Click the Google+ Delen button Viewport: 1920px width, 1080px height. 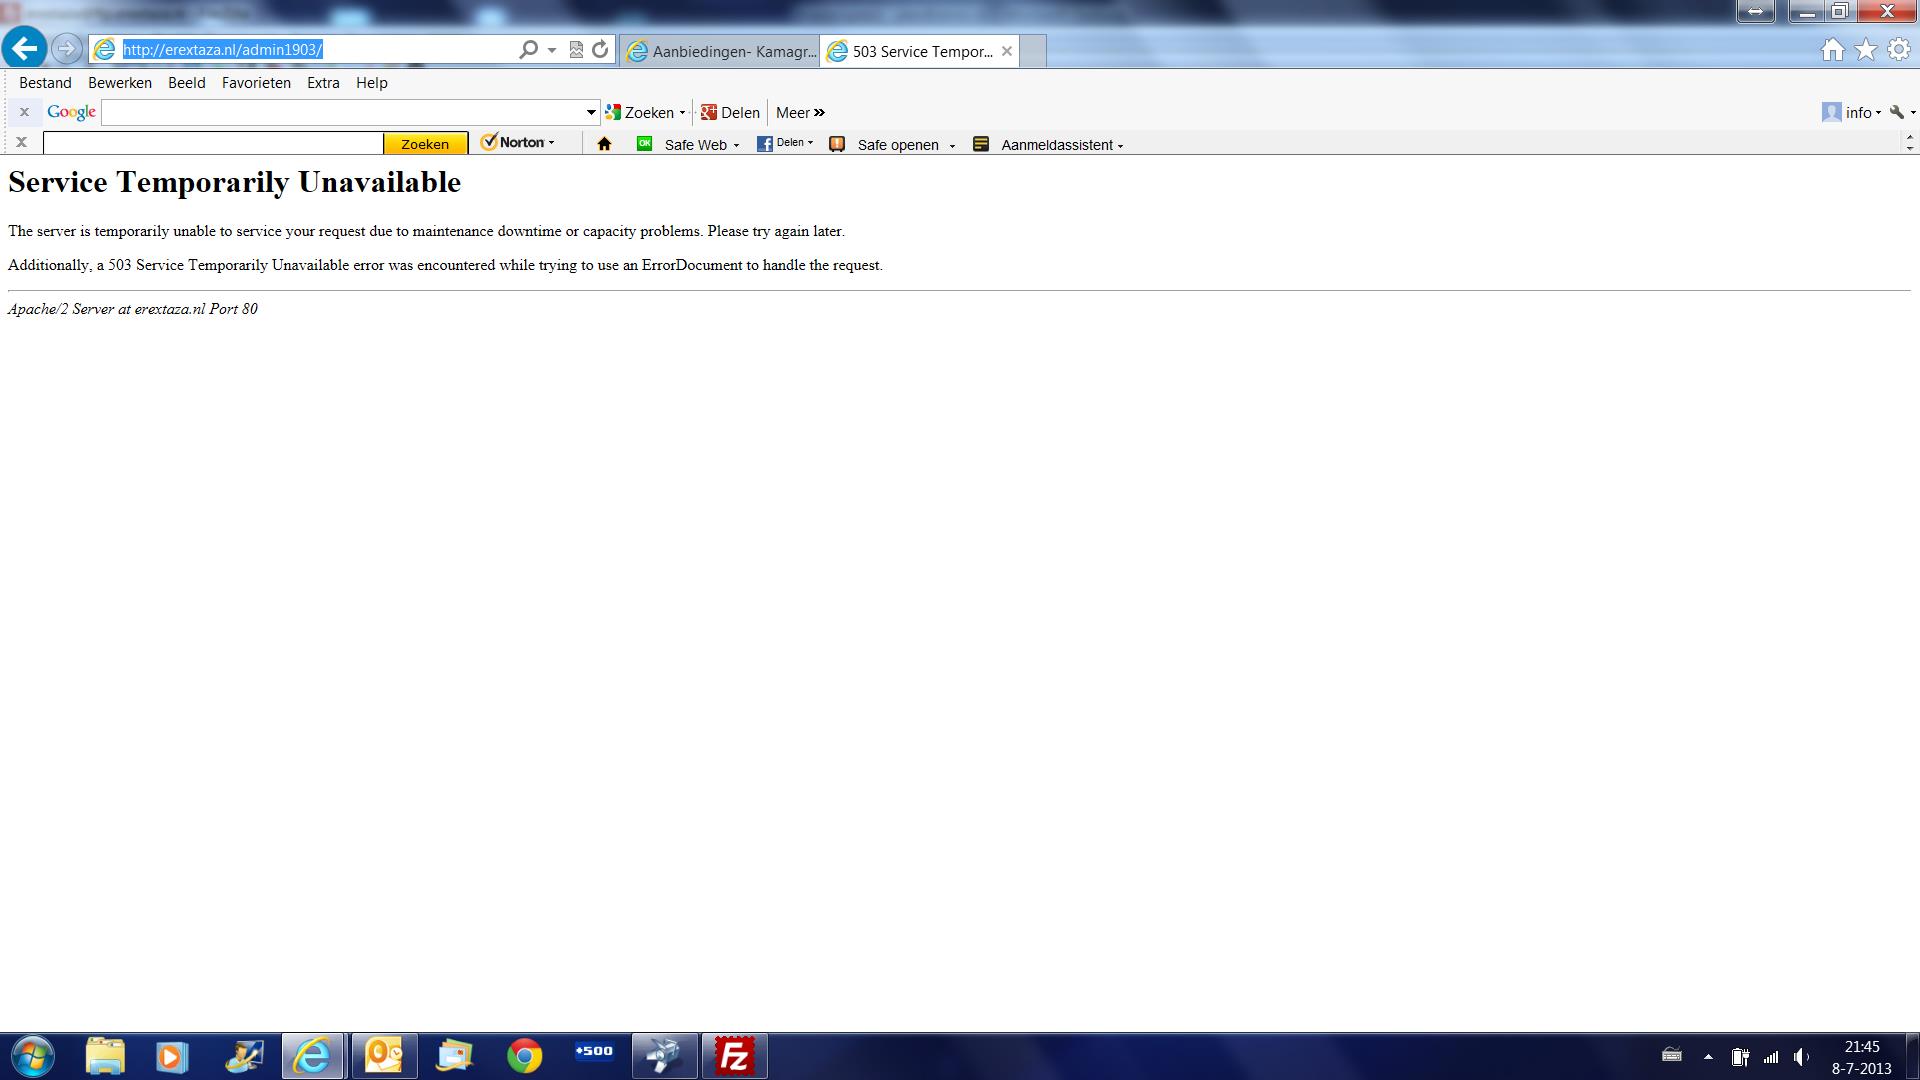(730, 112)
